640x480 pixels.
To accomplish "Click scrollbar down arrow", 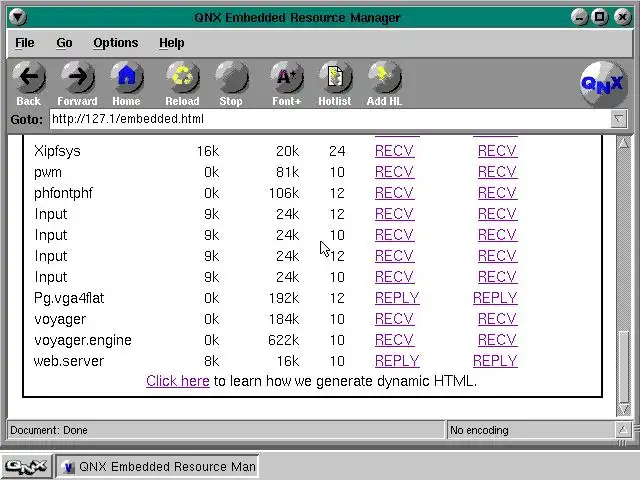I will (624, 409).
